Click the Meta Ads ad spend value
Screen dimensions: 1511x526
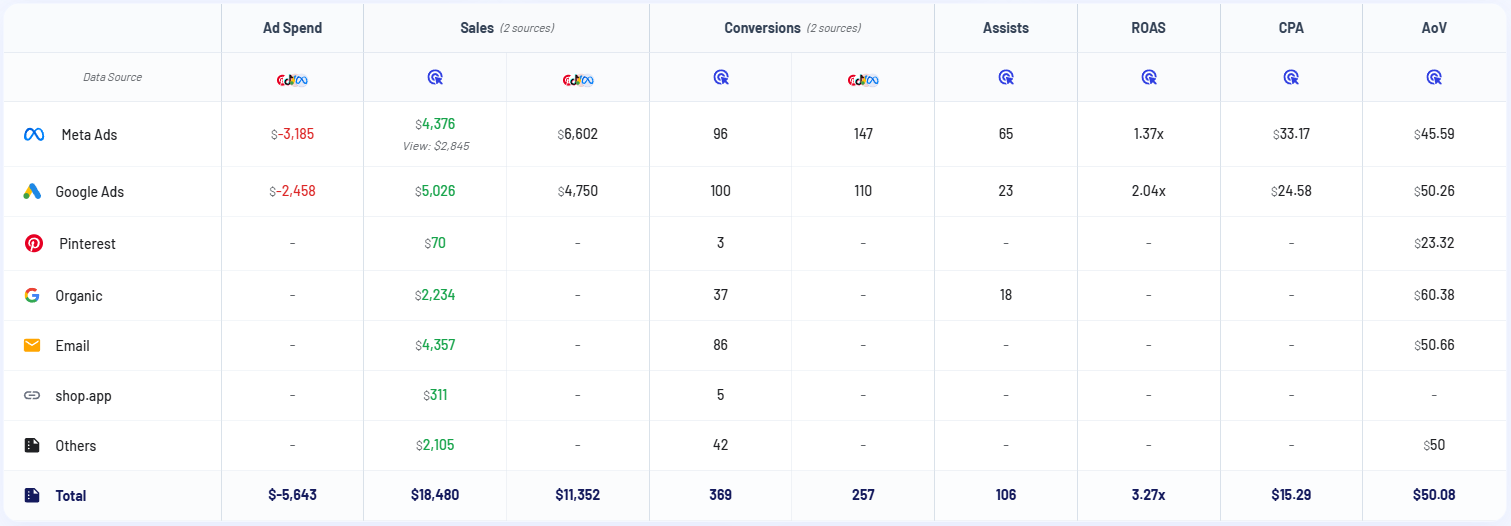tap(298, 134)
